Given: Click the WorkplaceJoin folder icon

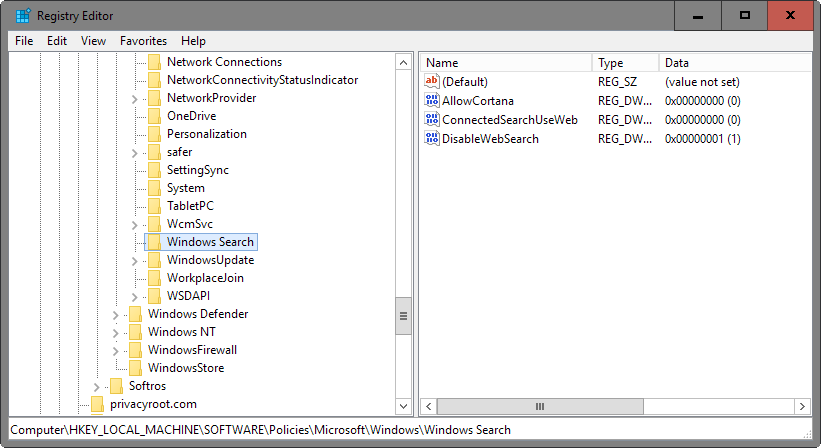Looking at the screenshot, I should 154,278.
